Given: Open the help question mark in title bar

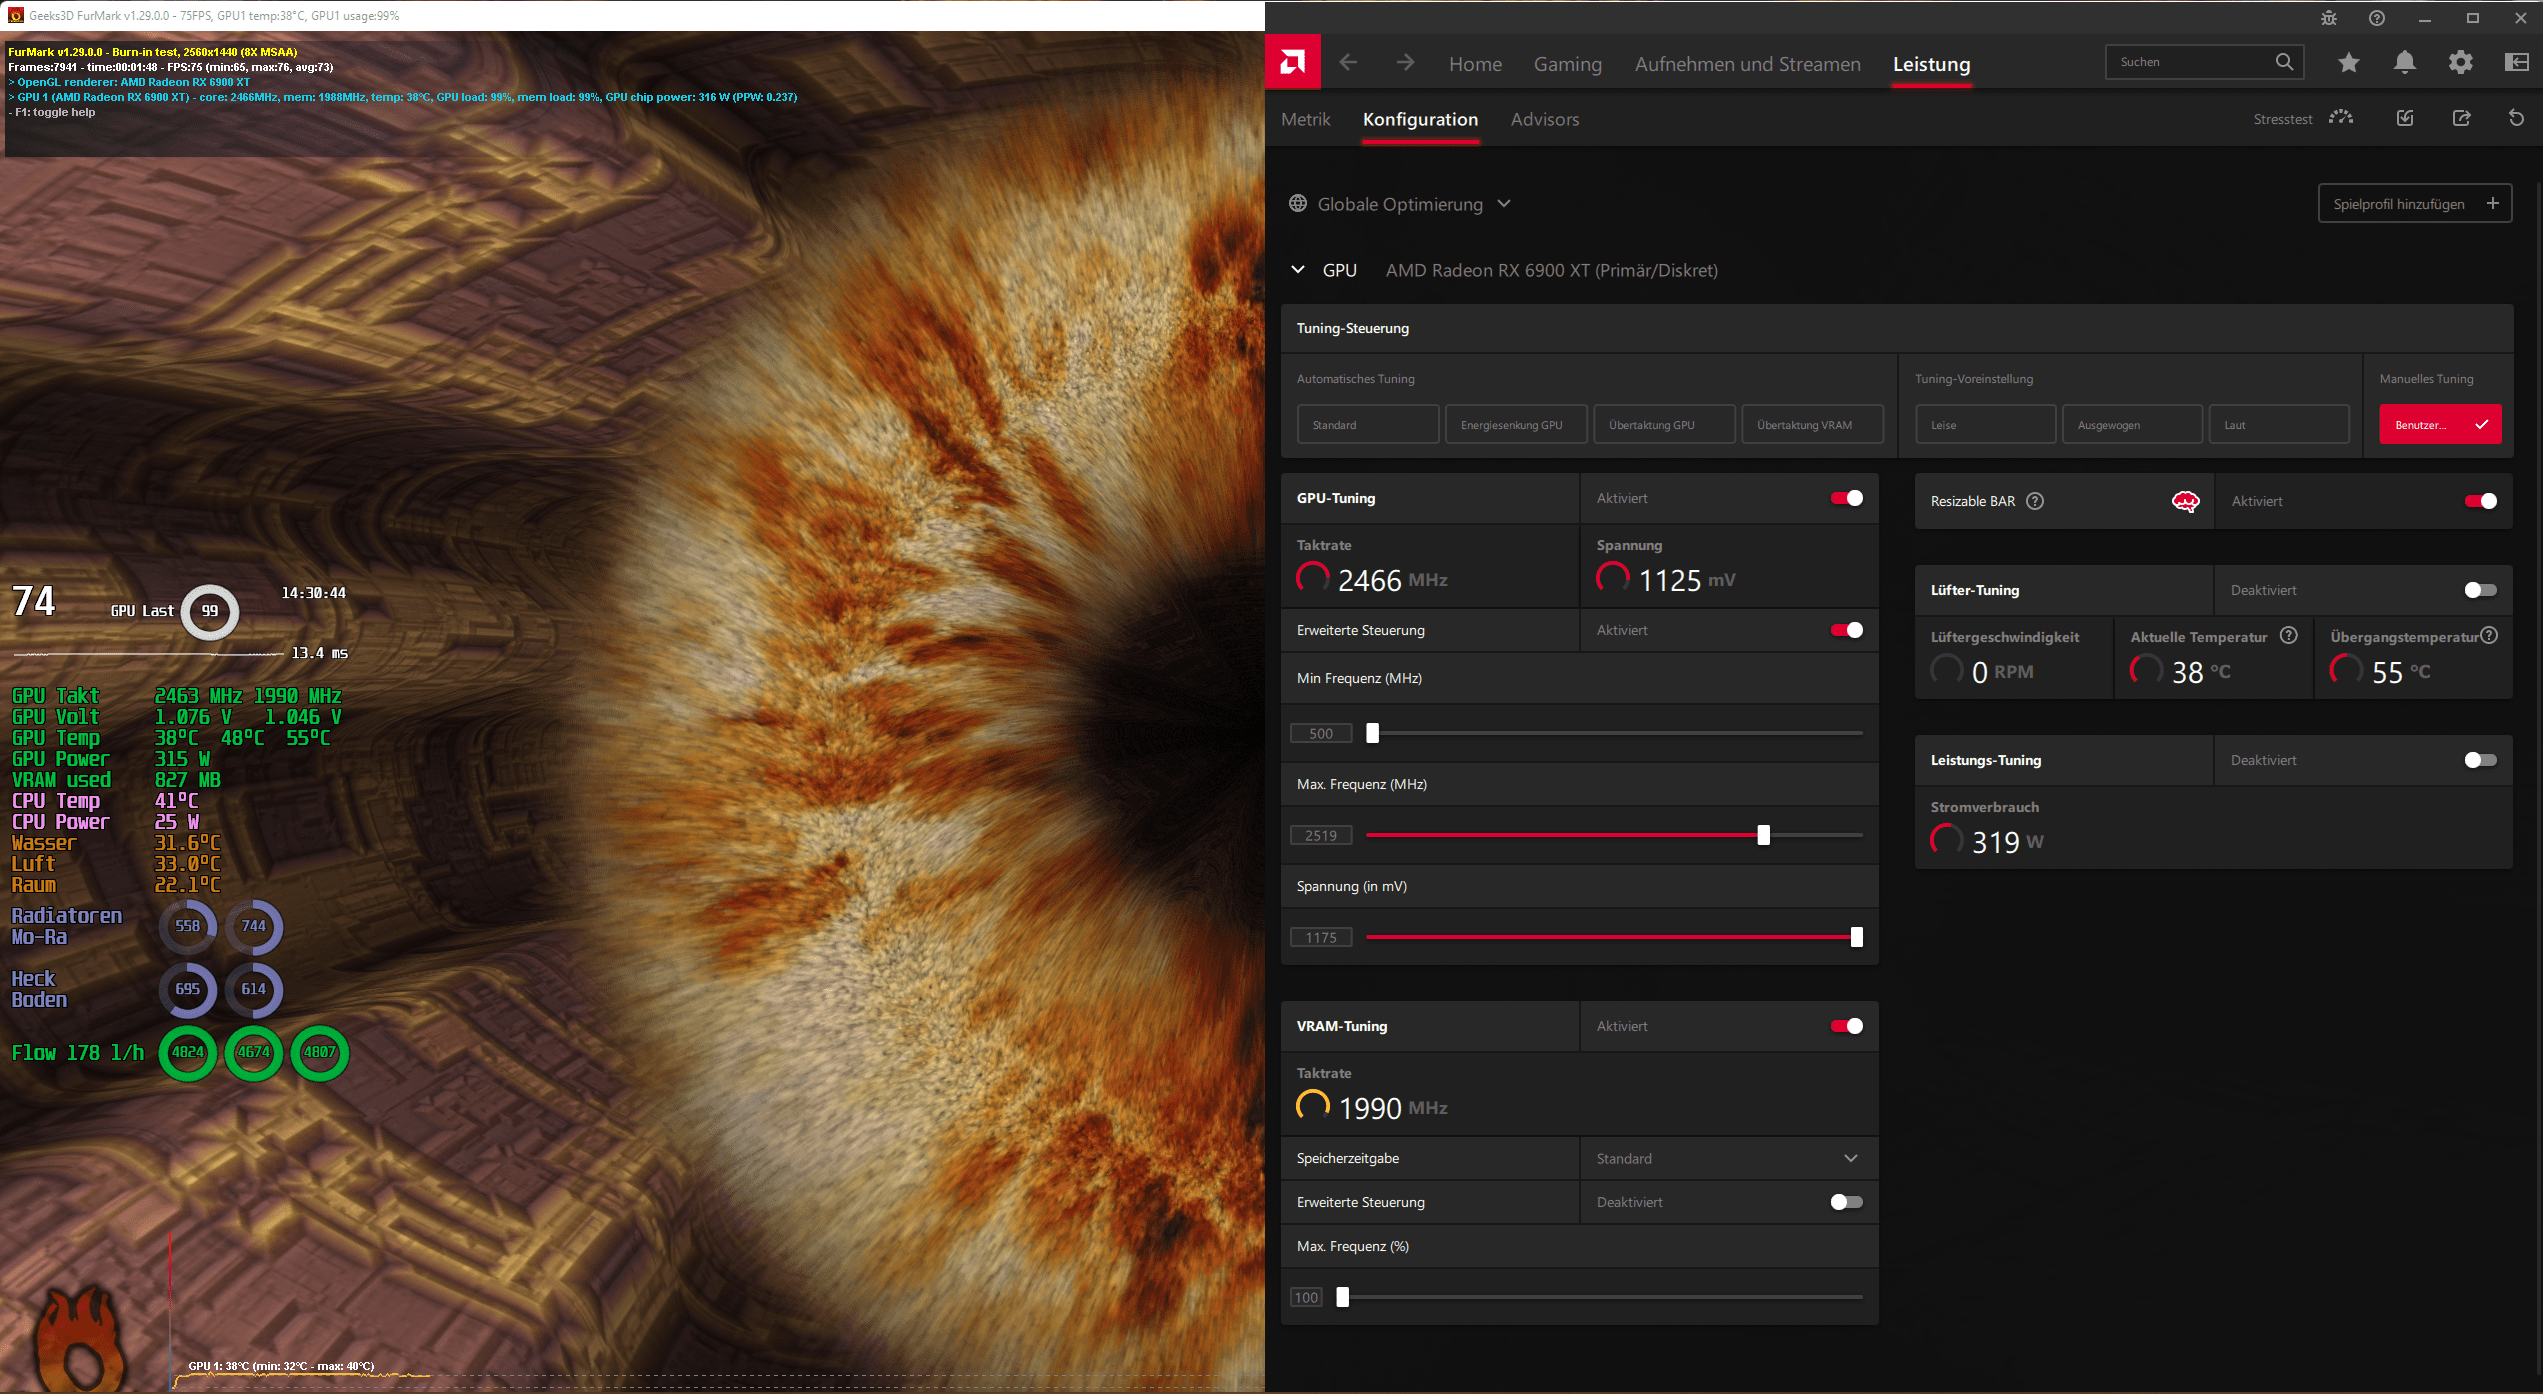Looking at the screenshot, I should (x=2377, y=18).
